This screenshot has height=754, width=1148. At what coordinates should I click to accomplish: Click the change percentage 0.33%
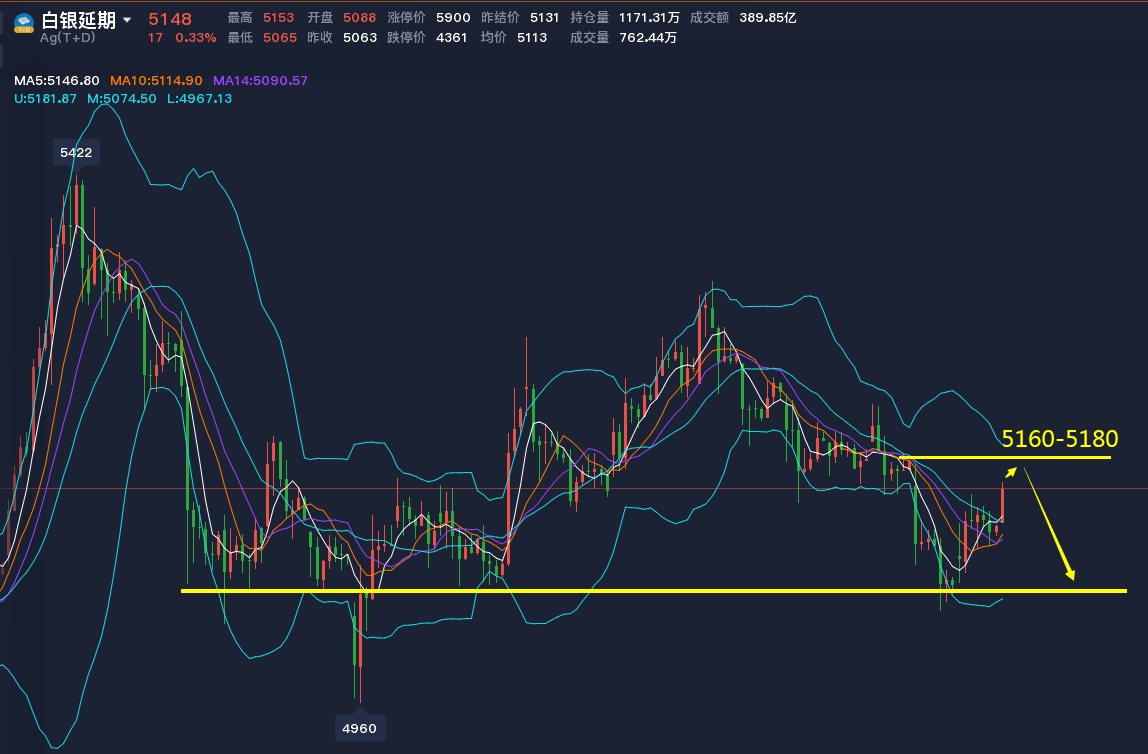(195, 37)
